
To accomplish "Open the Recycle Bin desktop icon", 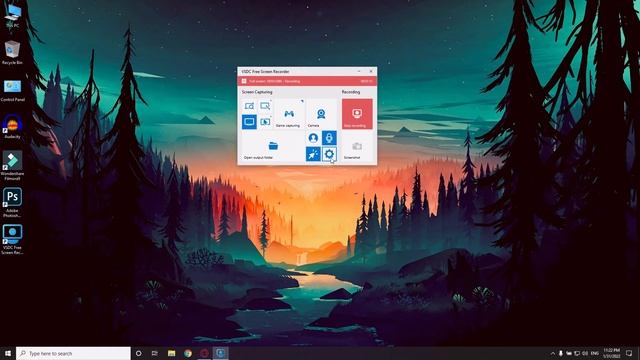I will [x=12, y=52].
